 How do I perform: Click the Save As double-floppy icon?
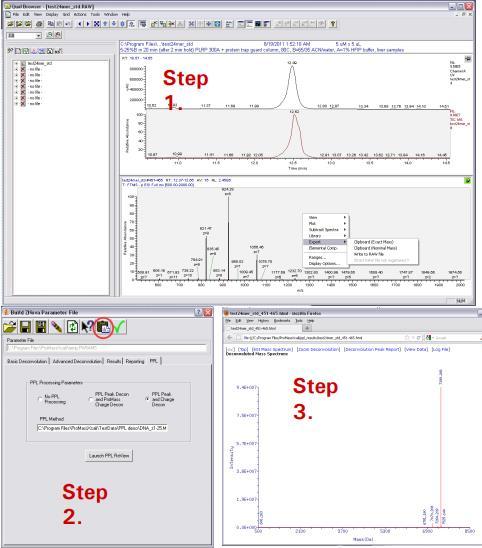tap(41, 327)
